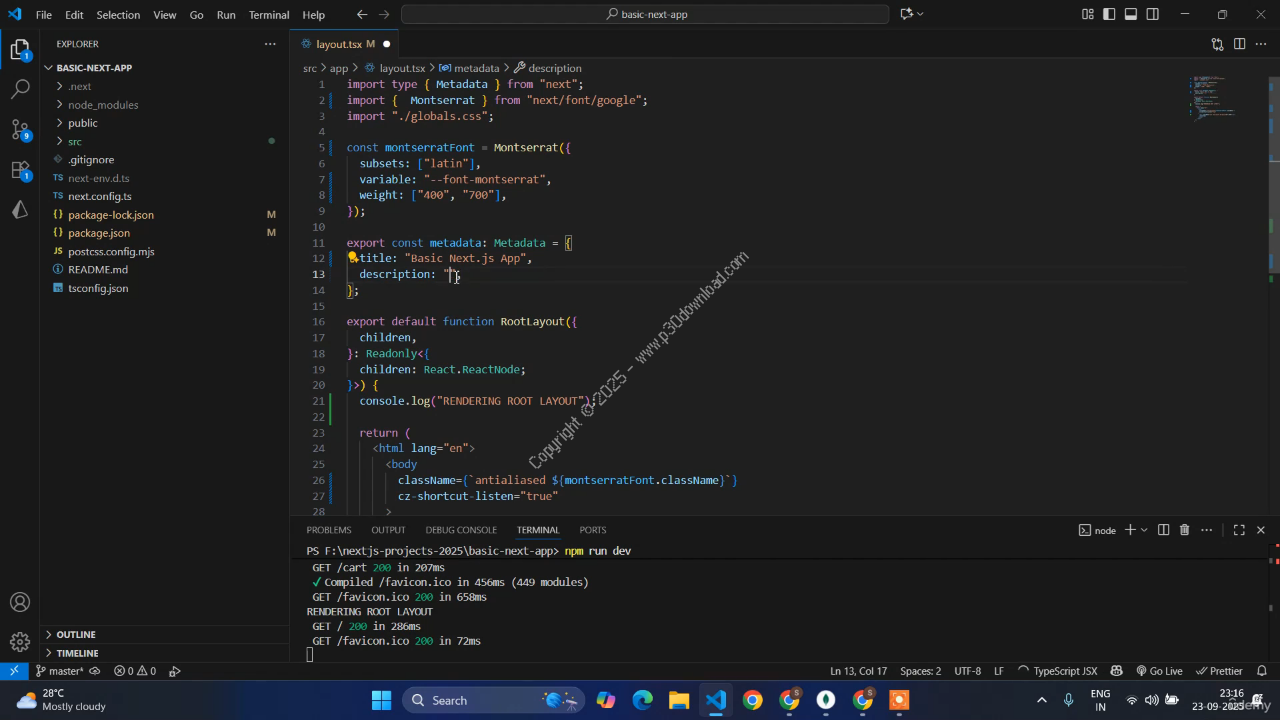Click the Manage gear icon
This screenshot has width=1280, height=720.
click(x=20, y=642)
